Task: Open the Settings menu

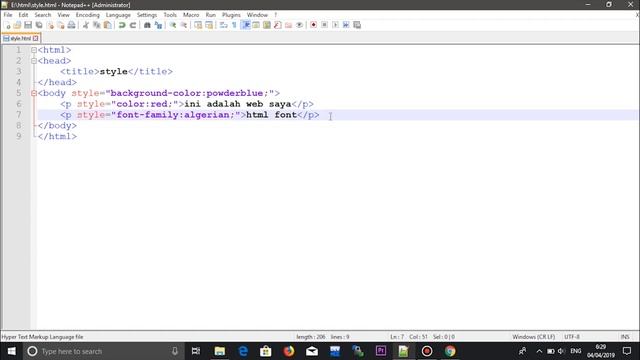Action: (x=147, y=15)
